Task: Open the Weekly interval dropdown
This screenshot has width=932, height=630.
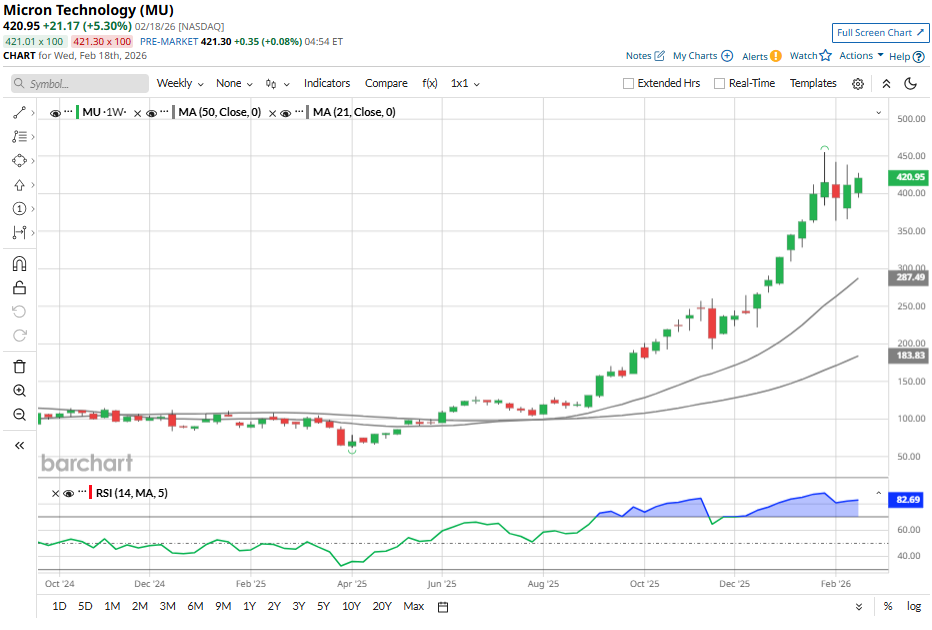Action: (180, 84)
